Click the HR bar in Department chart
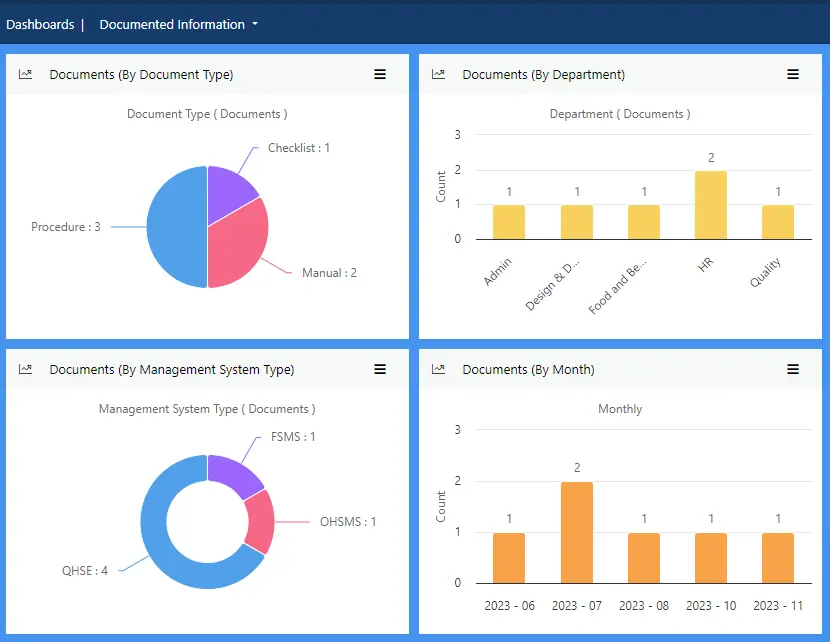This screenshot has height=642, width=830. 711,205
